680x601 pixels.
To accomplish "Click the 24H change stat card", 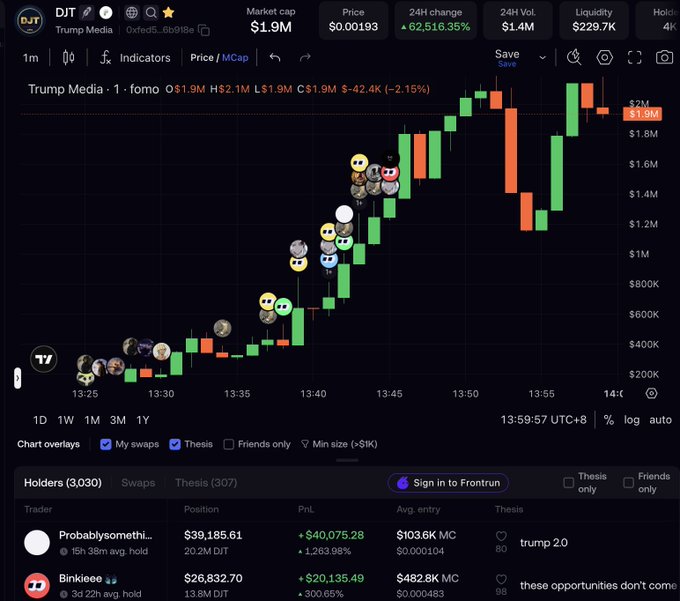I will (435, 20).
